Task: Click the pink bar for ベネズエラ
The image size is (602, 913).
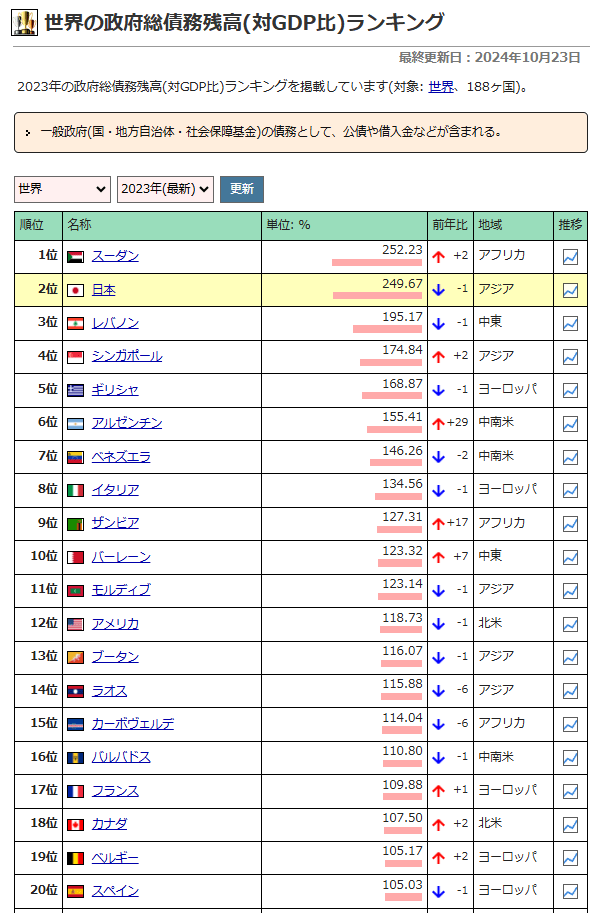Action: coord(396,463)
